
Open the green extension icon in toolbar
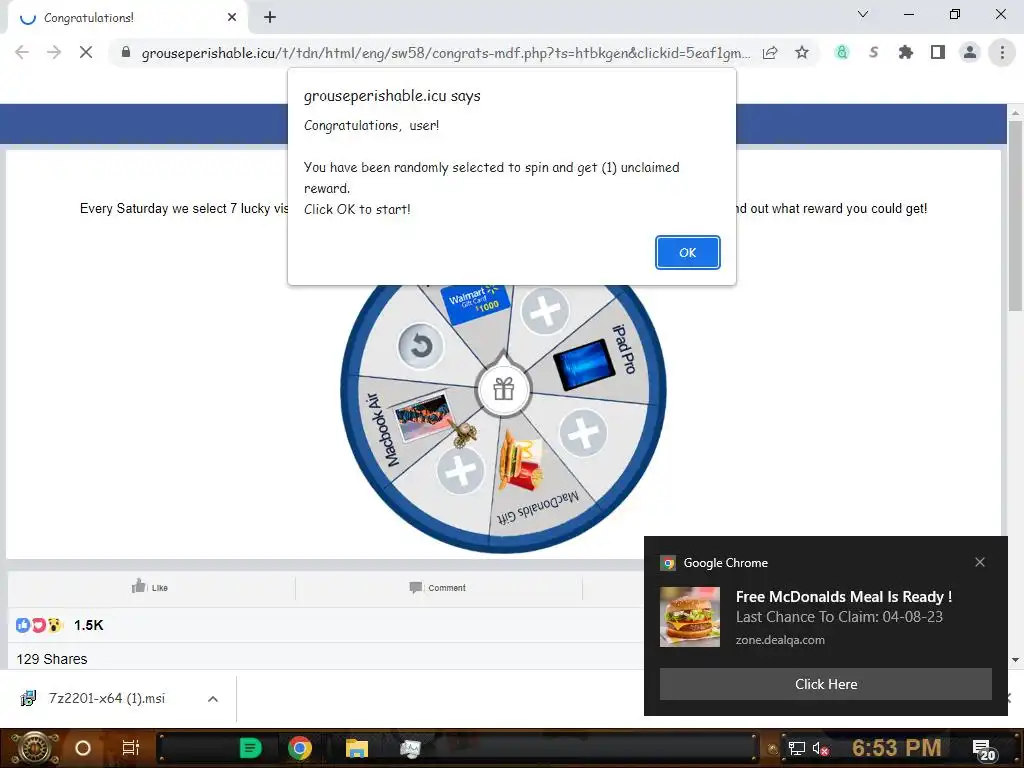click(x=842, y=52)
